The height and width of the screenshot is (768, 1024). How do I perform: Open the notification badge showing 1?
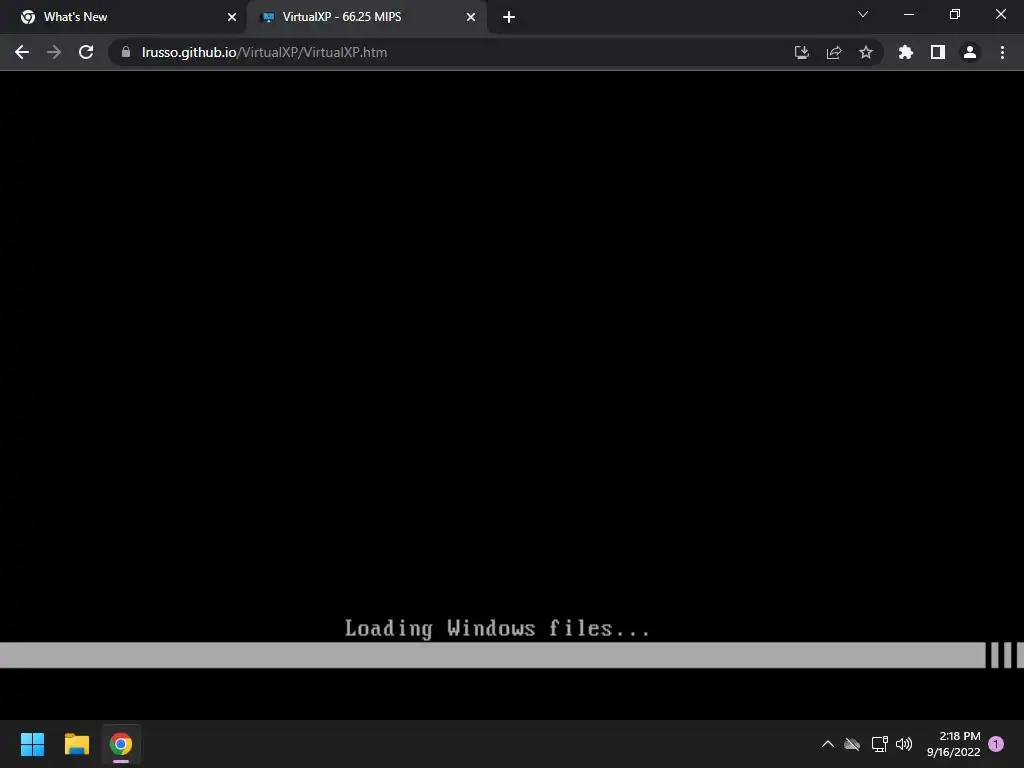[996, 744]
